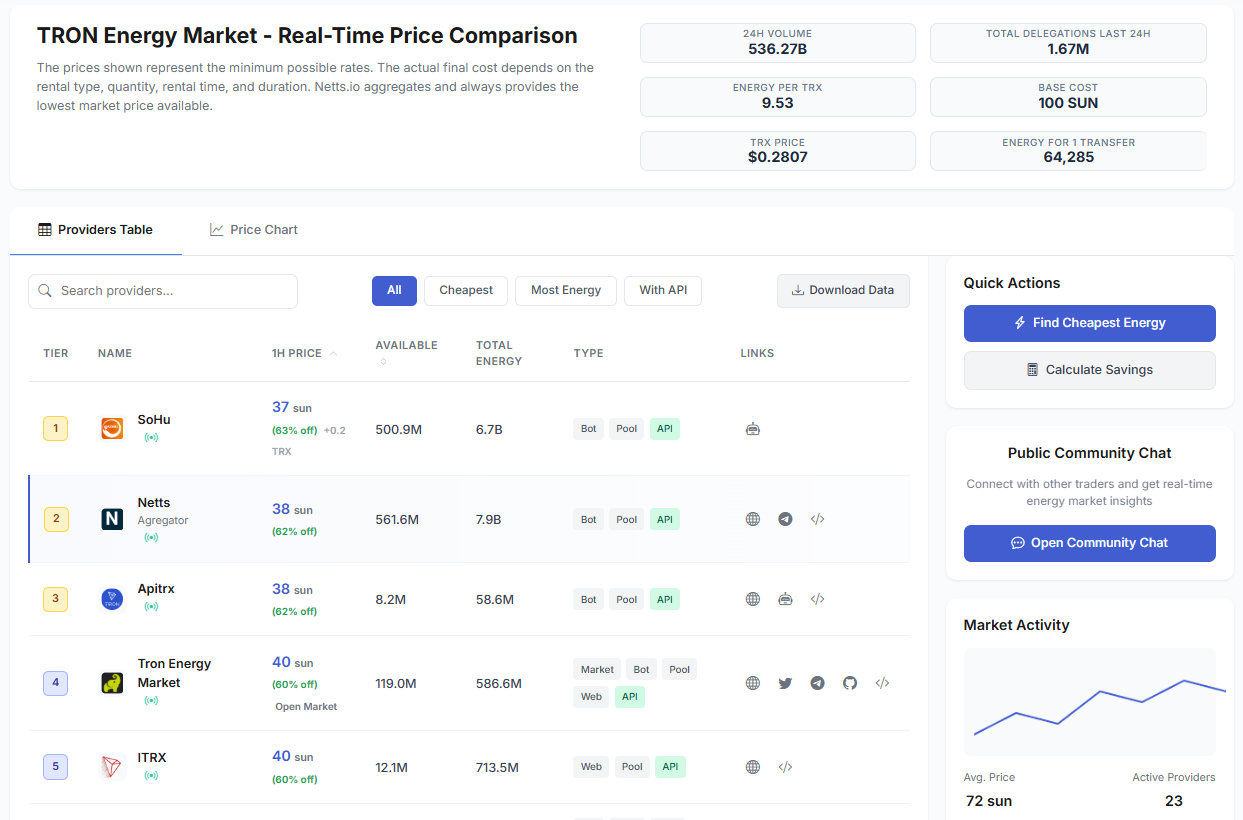Select the All filter
This screenshot has height=820, width=1243.
coord(394,290)
